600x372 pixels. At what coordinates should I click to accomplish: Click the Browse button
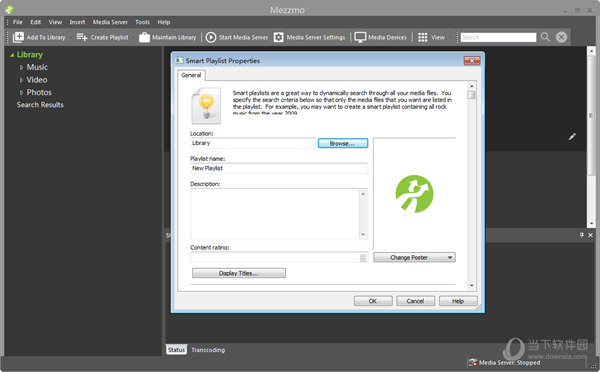click(x=343, y=143)
